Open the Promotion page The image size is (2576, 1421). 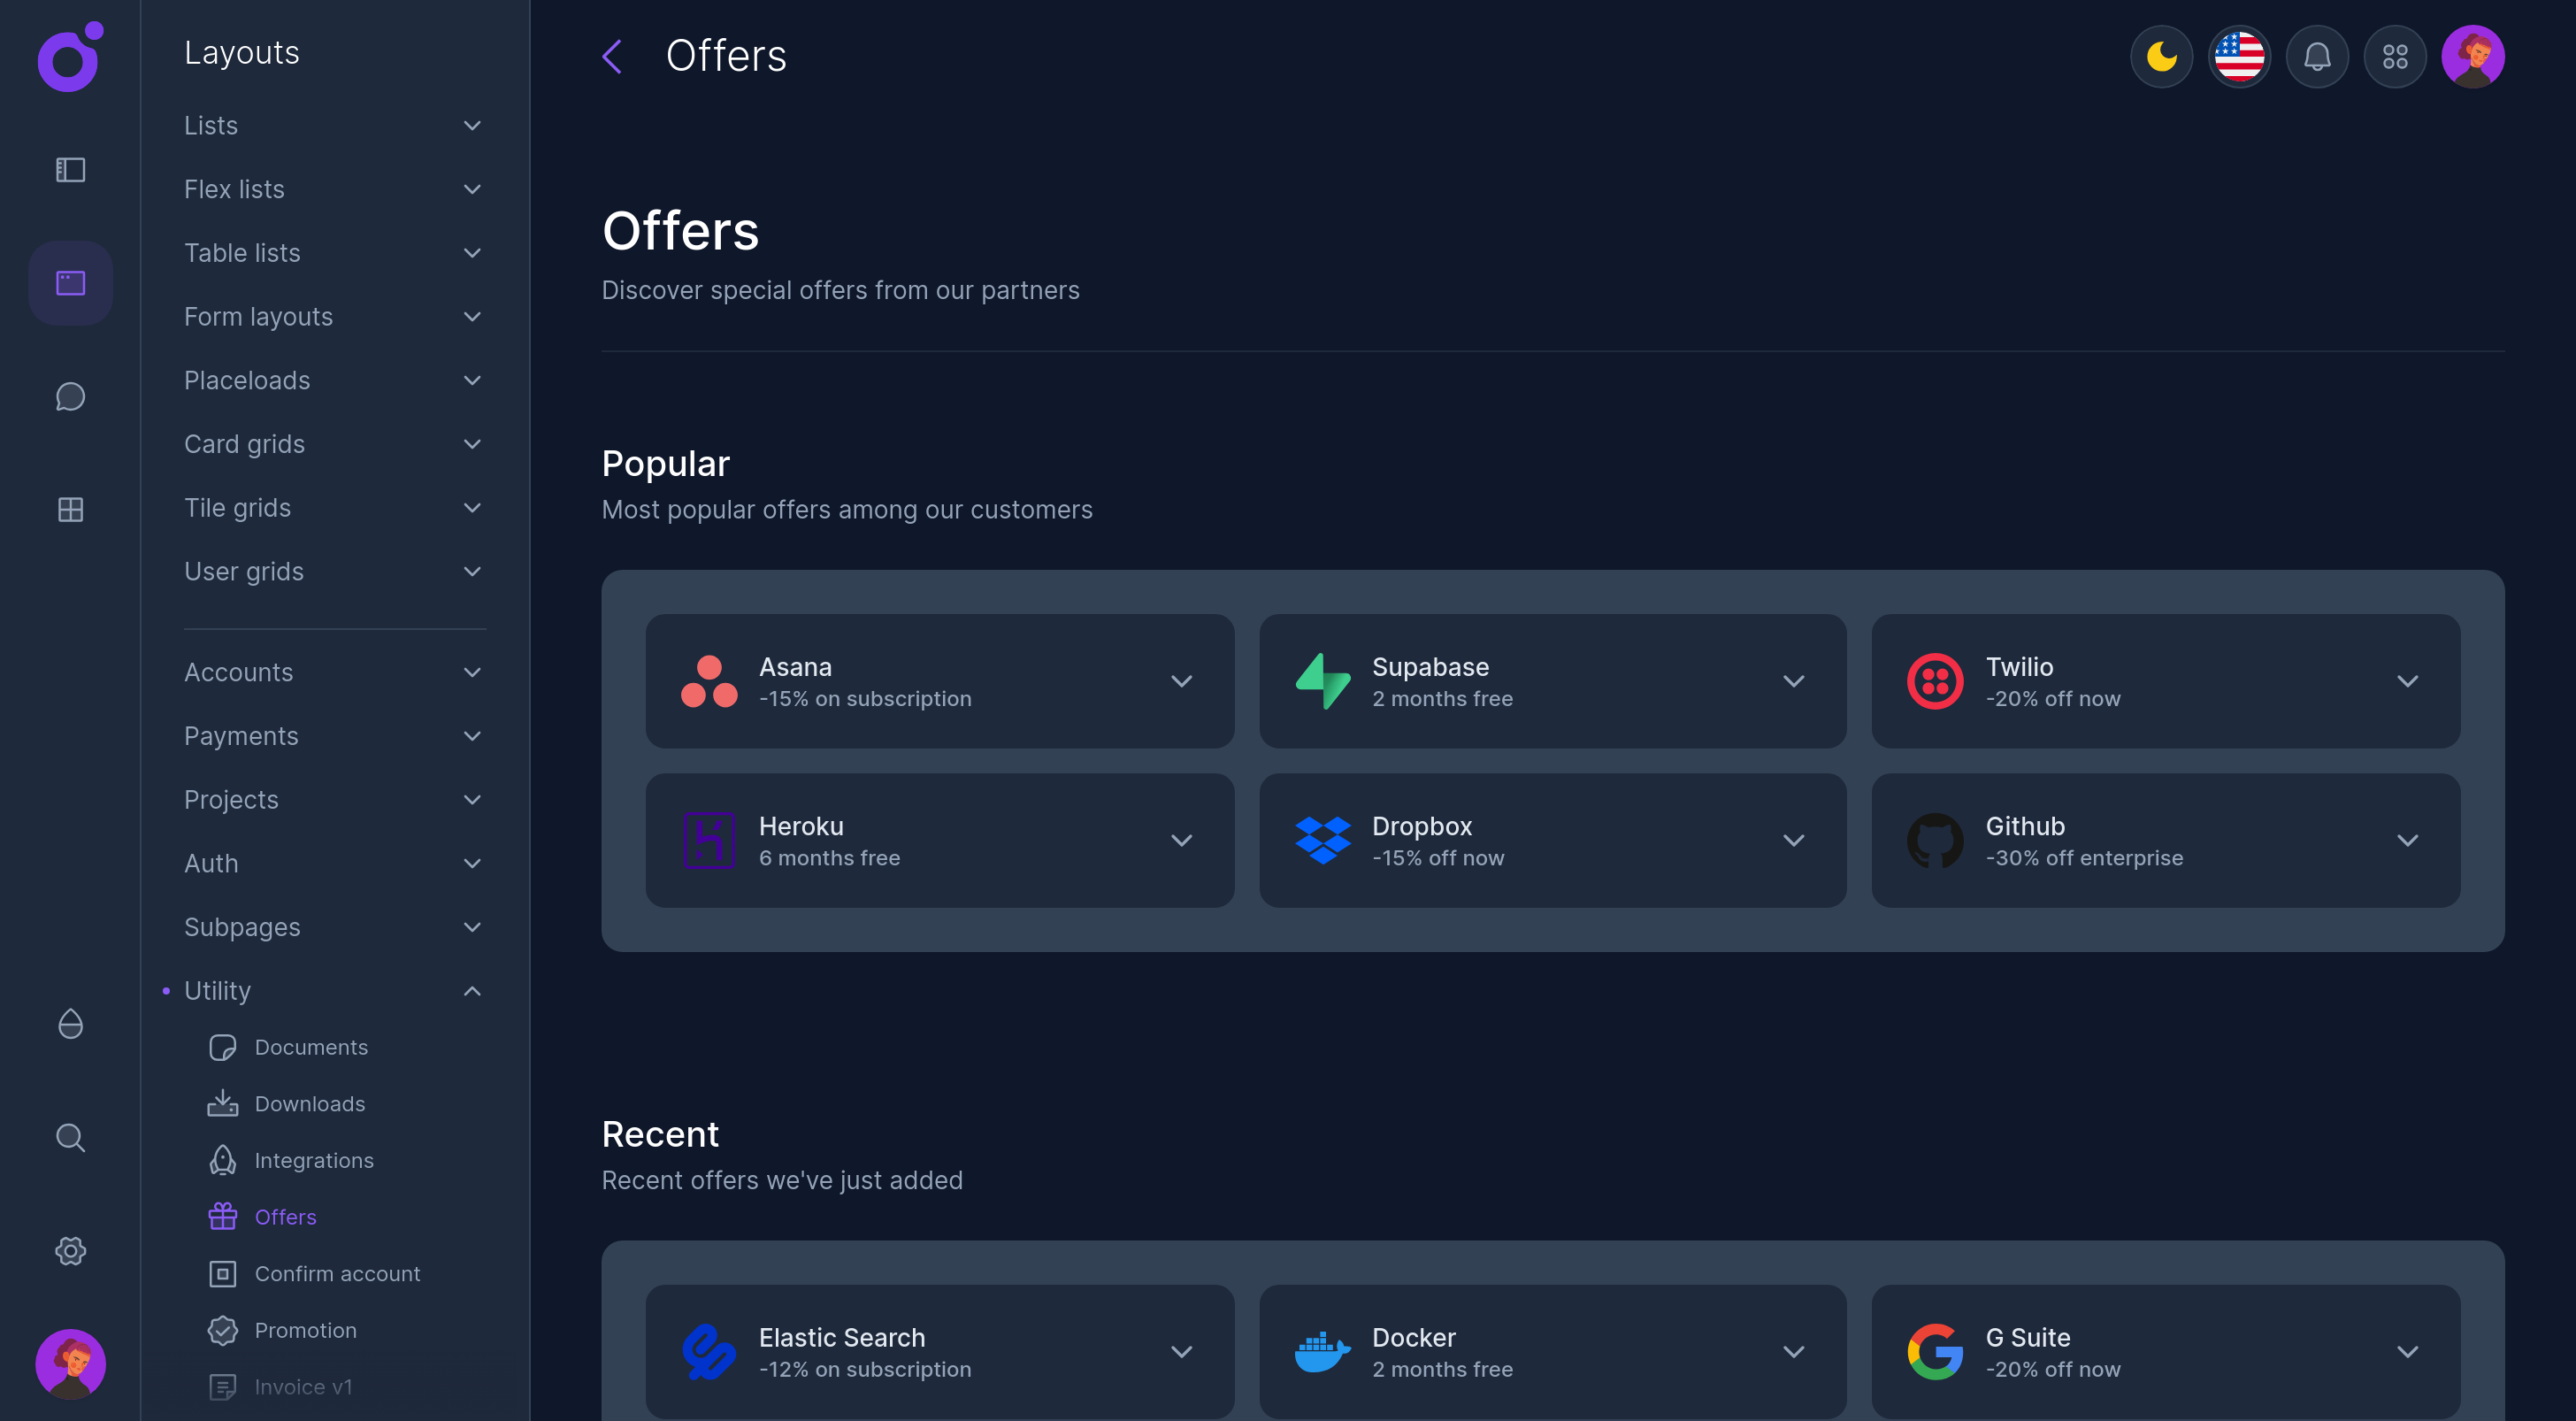click(x=306, y=1330)
